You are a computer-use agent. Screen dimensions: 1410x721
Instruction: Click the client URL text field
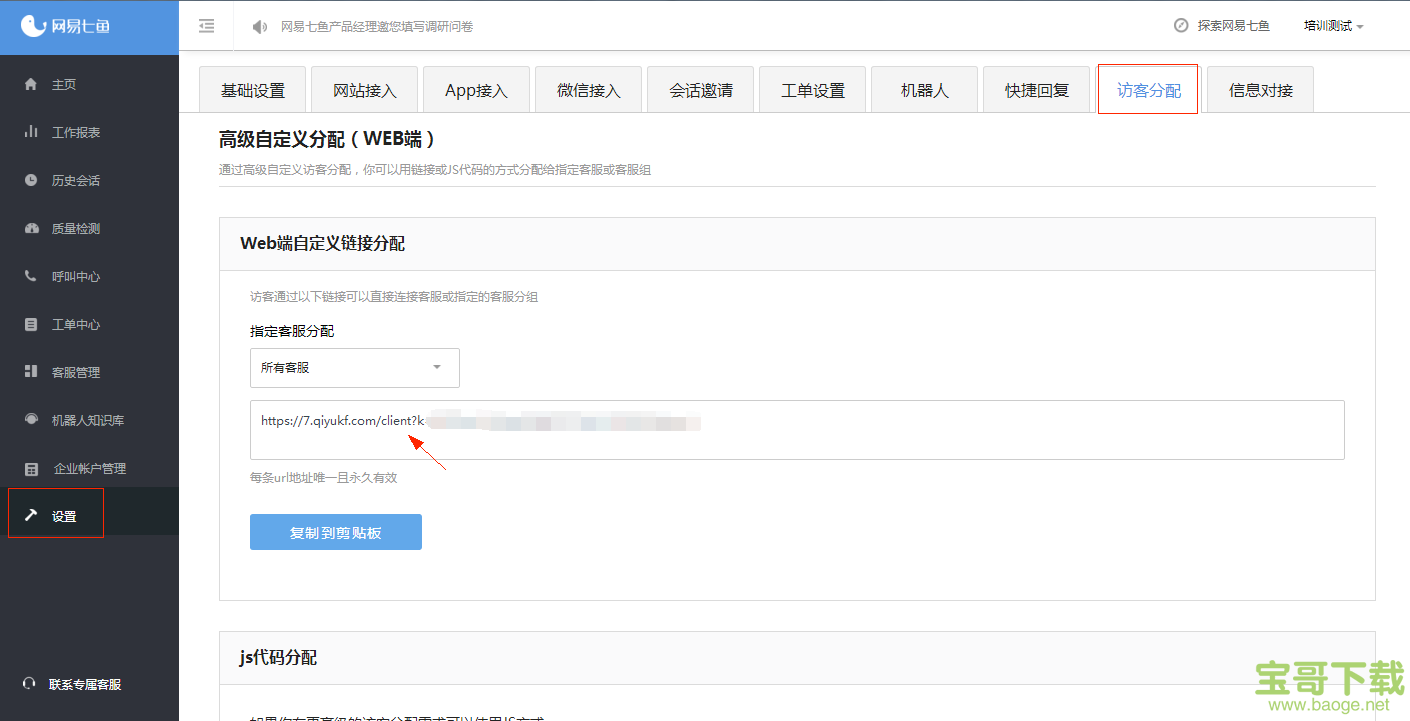click(x=797, y=430)
